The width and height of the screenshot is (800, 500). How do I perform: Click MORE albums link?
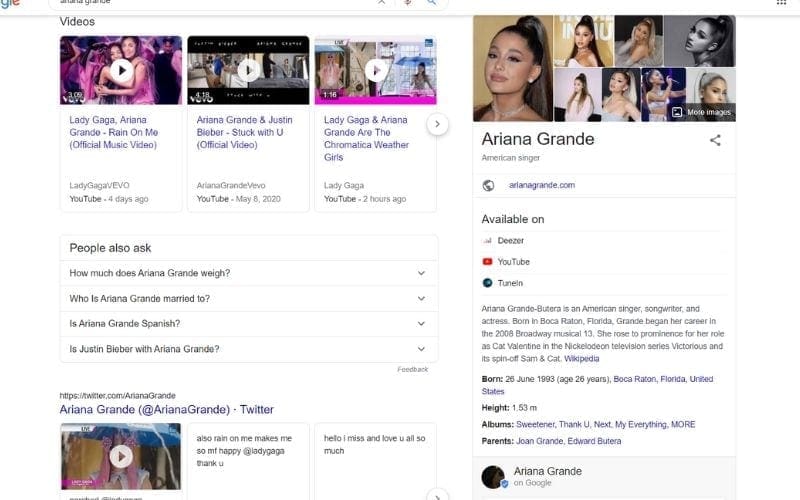pyautogui.click(x=683, y=424)
